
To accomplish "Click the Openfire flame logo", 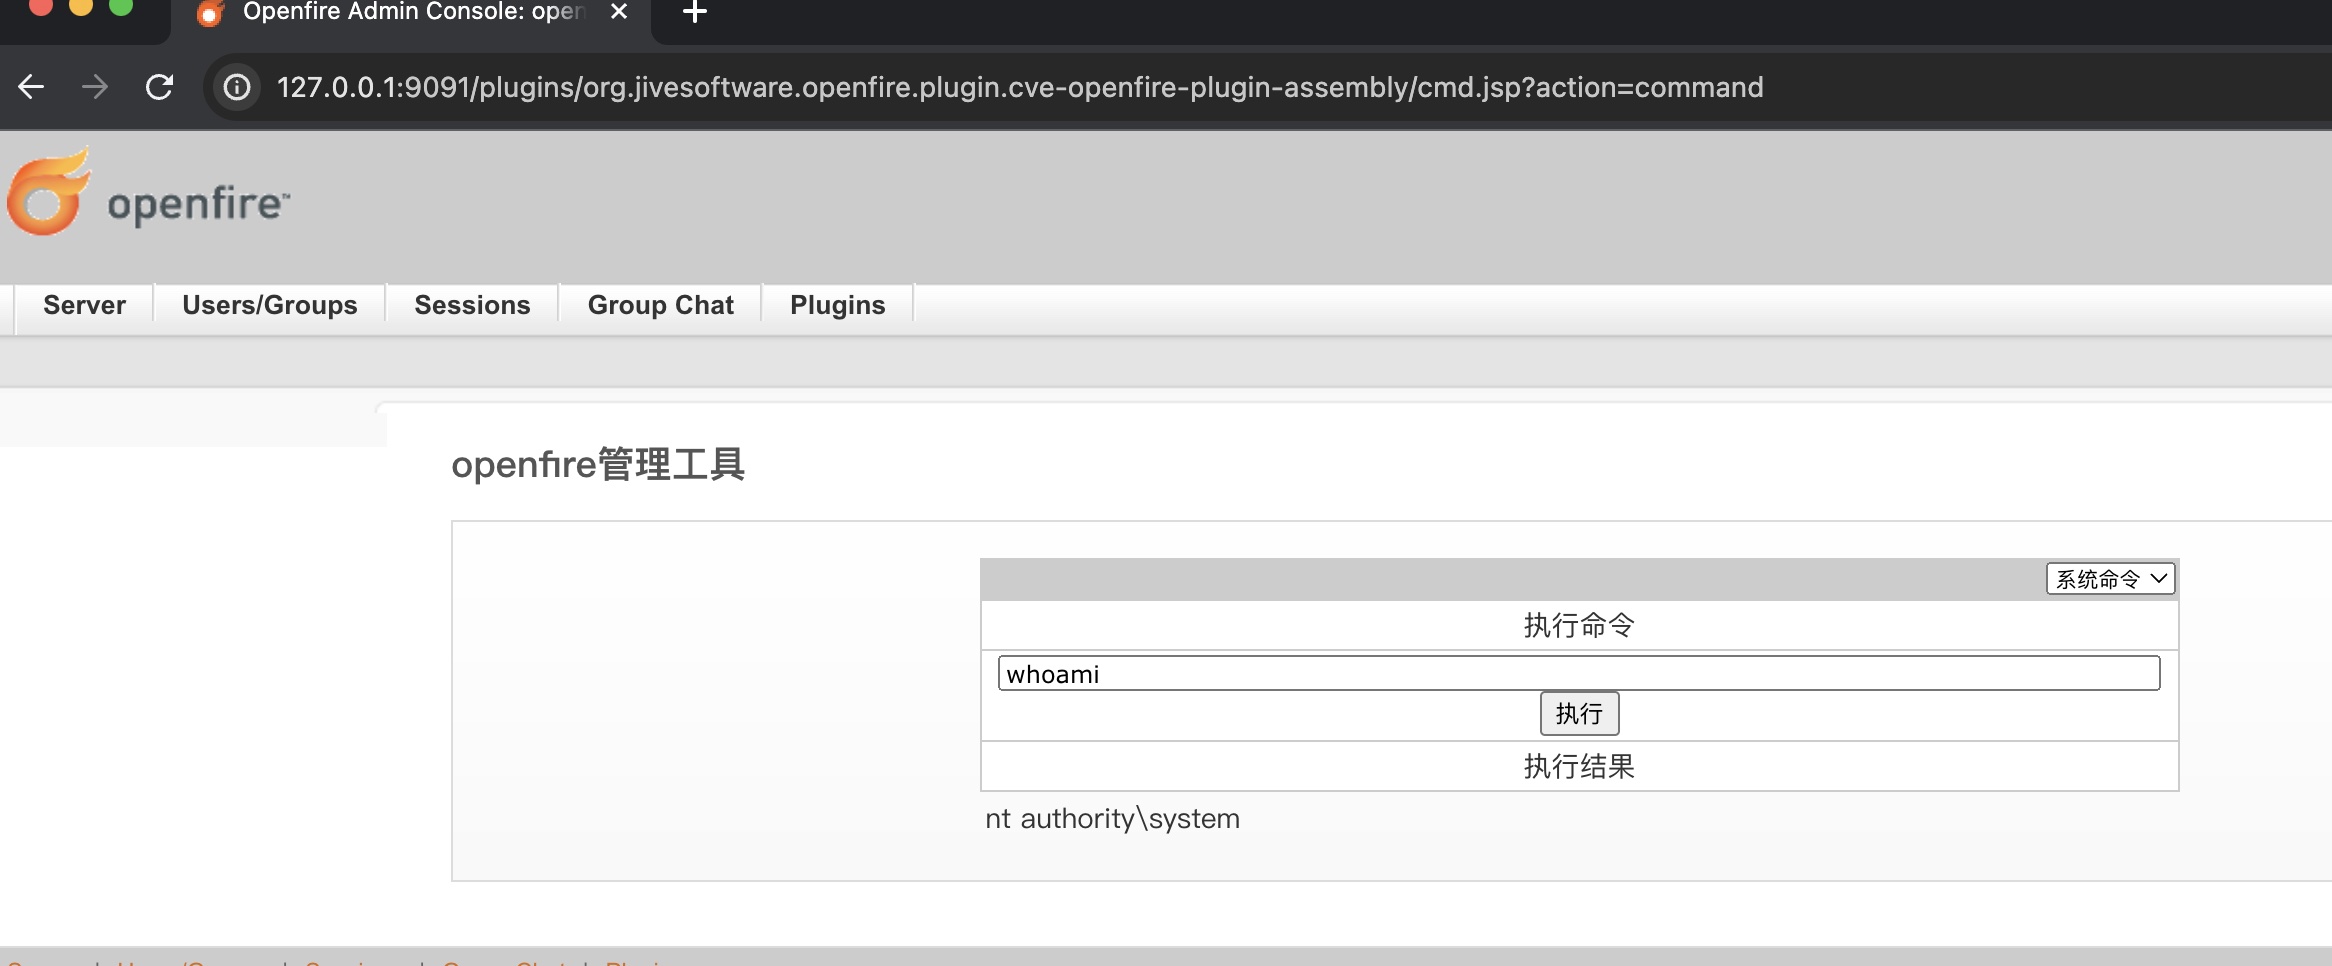I will click(48, 192).
